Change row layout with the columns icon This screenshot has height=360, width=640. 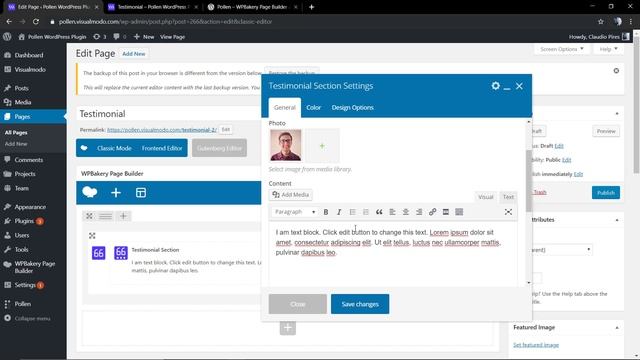105,216
